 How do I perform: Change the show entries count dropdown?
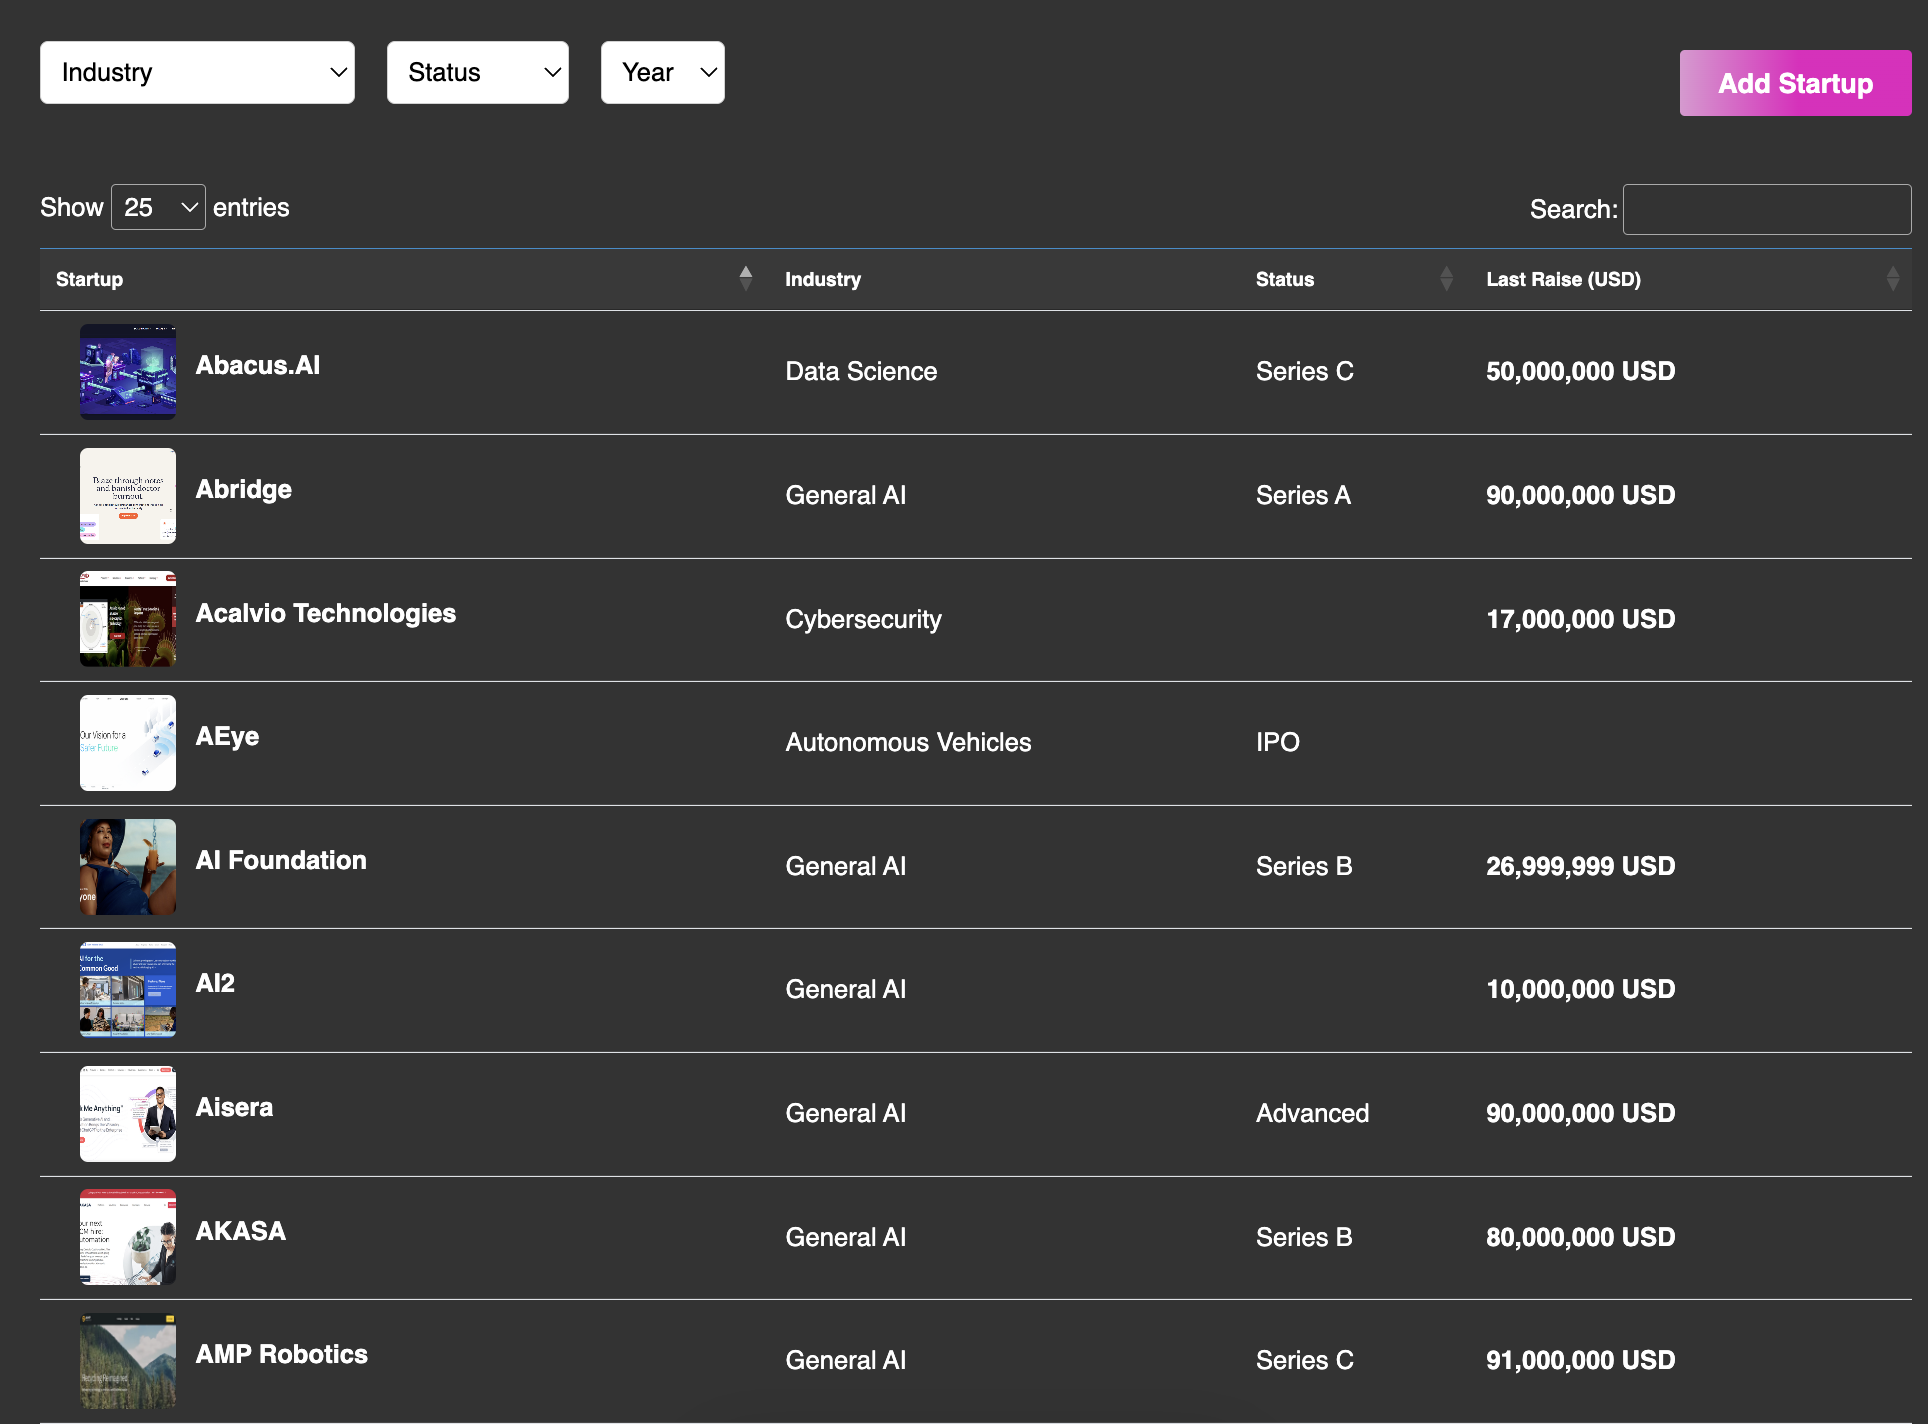coord(158,207)
